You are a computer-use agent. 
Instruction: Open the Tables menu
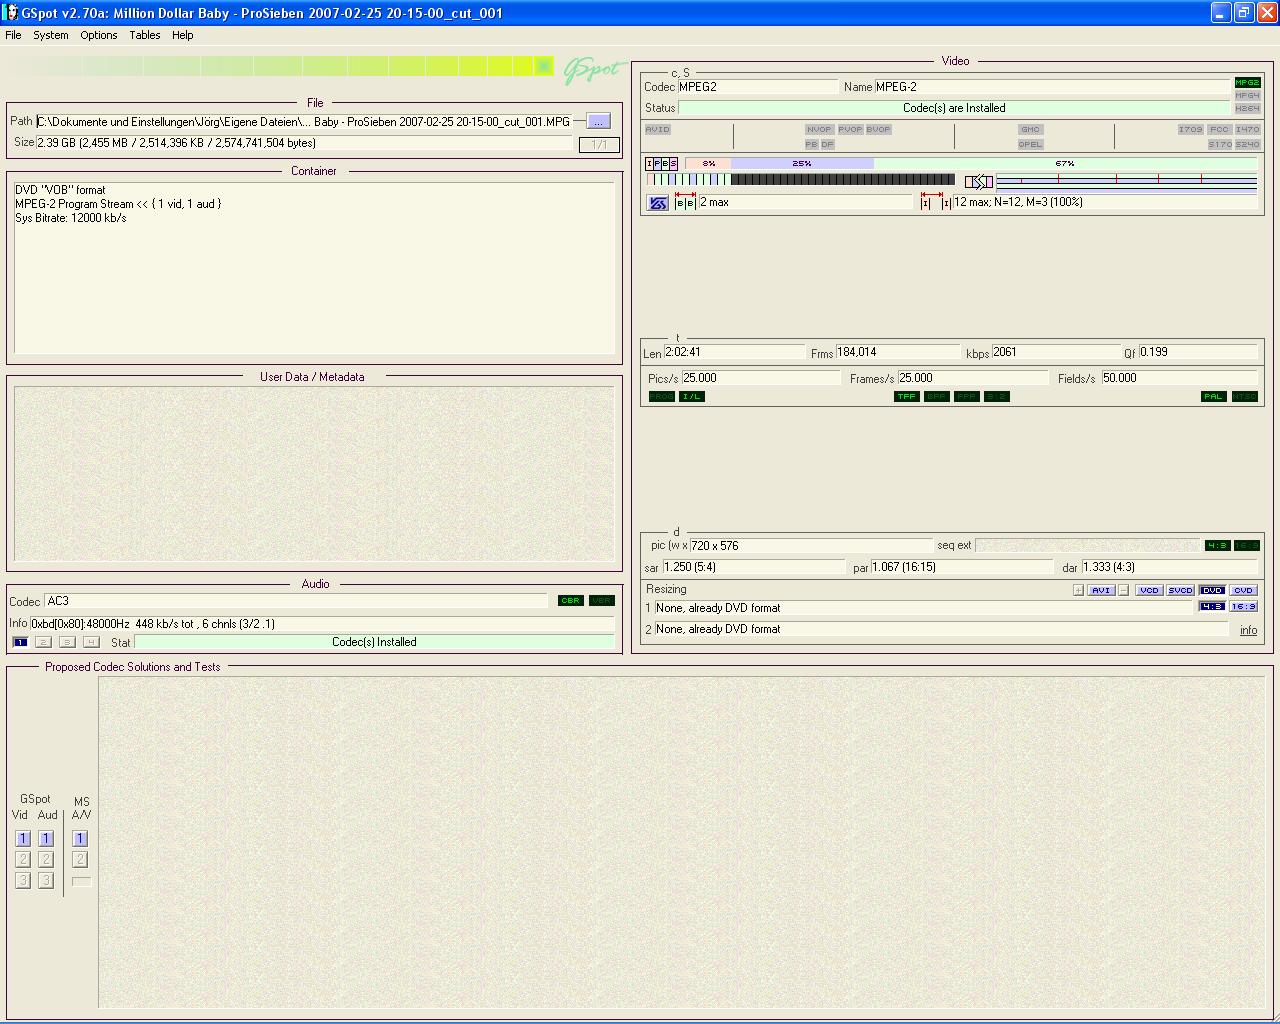point(145,35)
